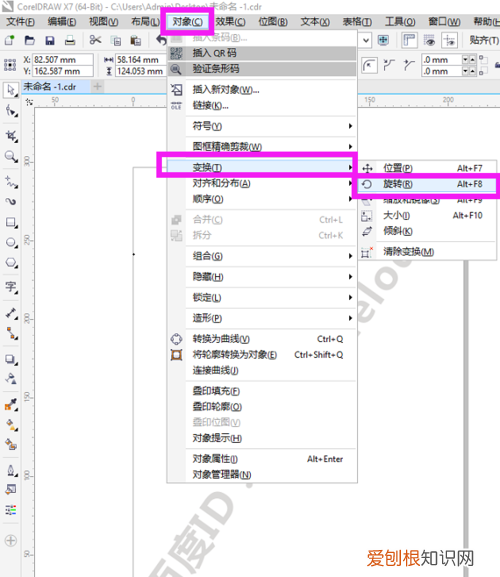Click the Open folder icon
The height and width of the screenshot is (577, 500).
[x=29, y=40]
